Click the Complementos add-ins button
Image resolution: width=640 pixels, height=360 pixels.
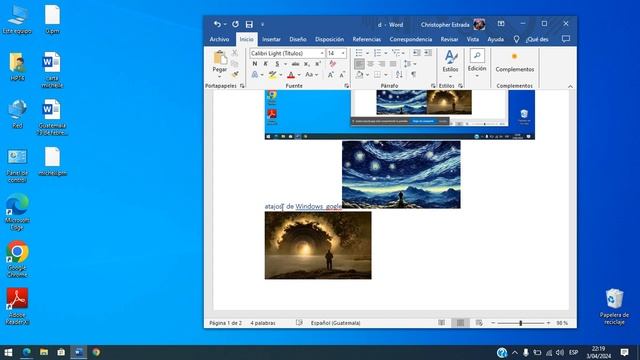(515, 63)
